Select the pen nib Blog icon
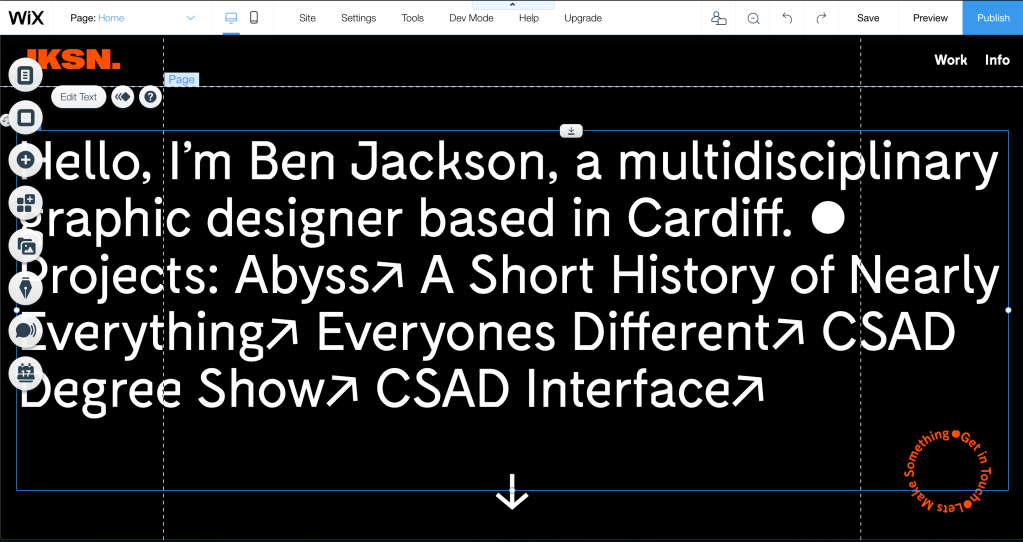The height and width of the screenshot is (542, 1023). [x=26, y=288]
